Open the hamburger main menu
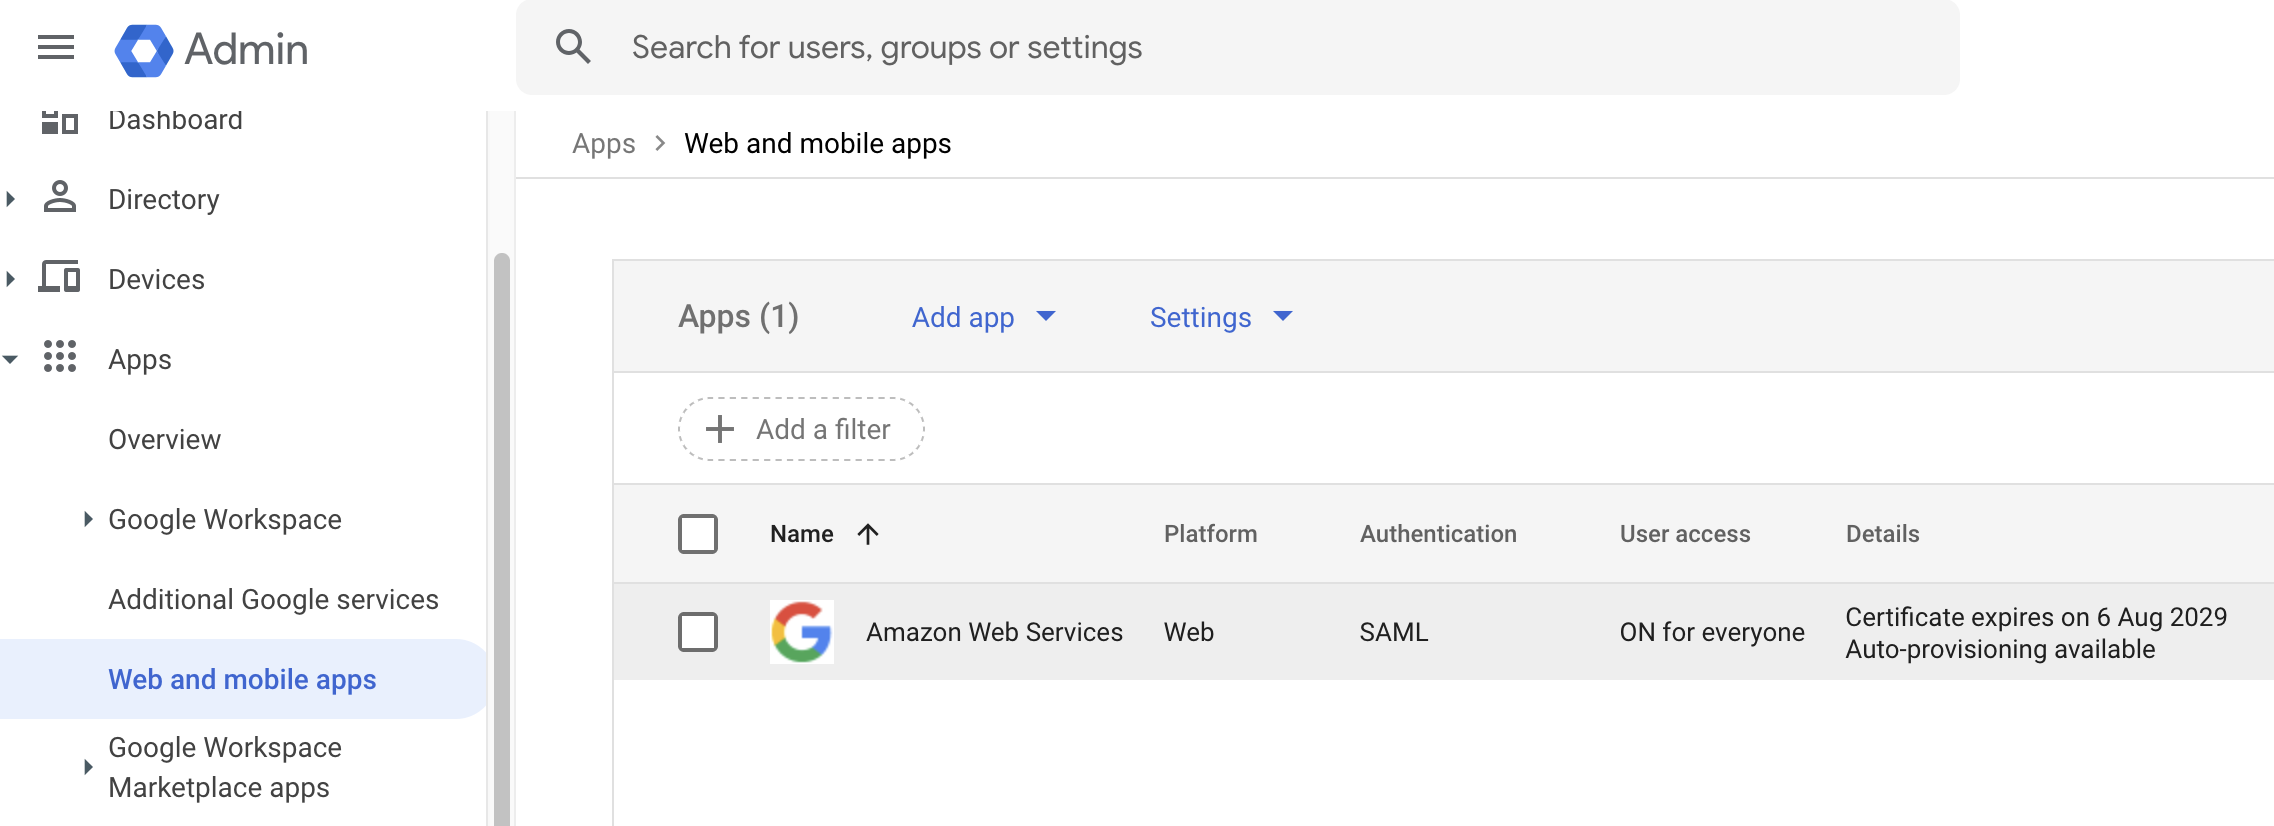2274x826 pixels. [56, 47]
